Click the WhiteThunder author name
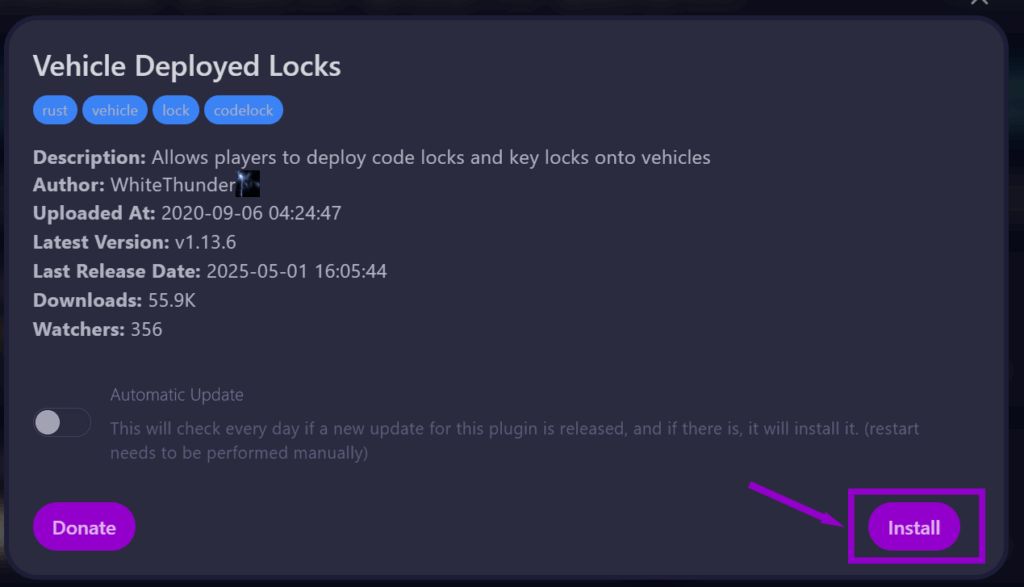This screenshot has width=1024, height=587. click(x=172, y=185)
